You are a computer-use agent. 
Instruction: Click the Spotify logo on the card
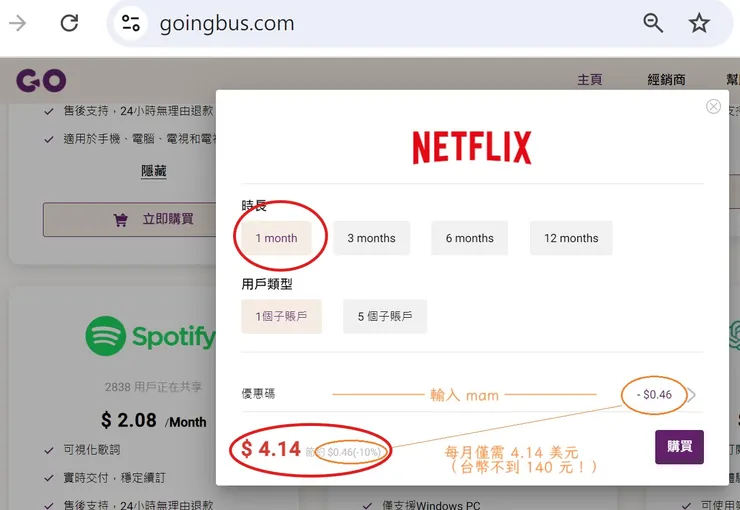[150, 336]
